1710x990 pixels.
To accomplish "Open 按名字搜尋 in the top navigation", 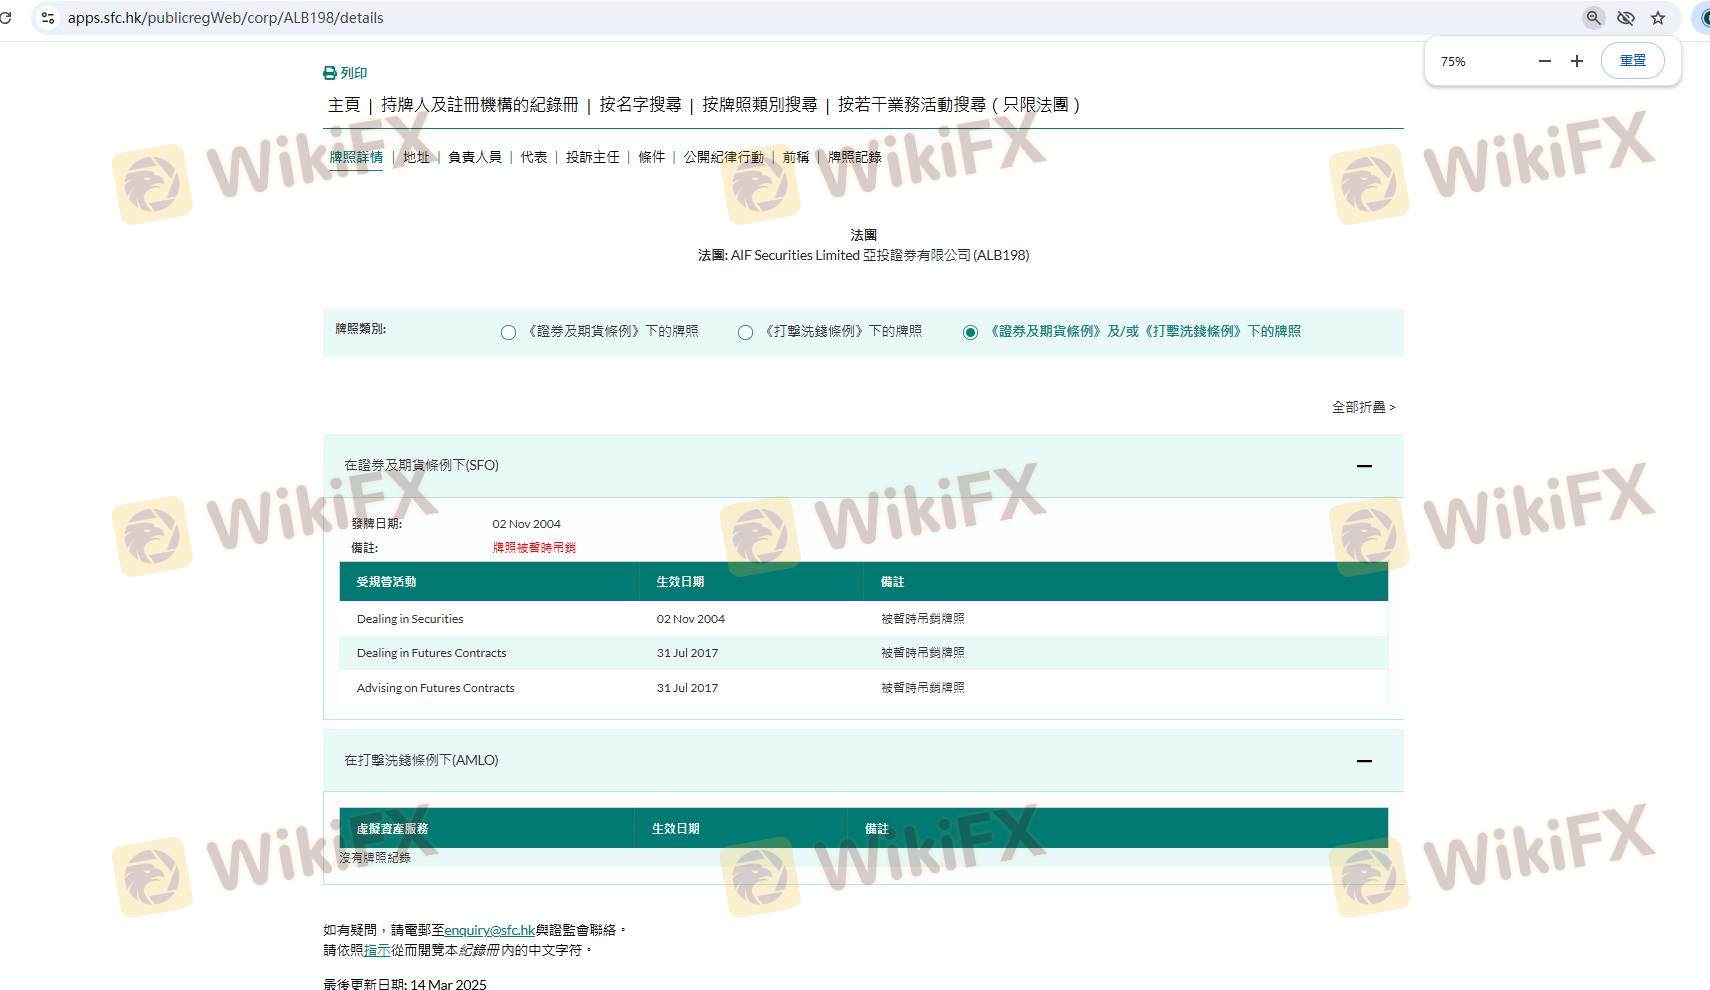I will [640, 105].
